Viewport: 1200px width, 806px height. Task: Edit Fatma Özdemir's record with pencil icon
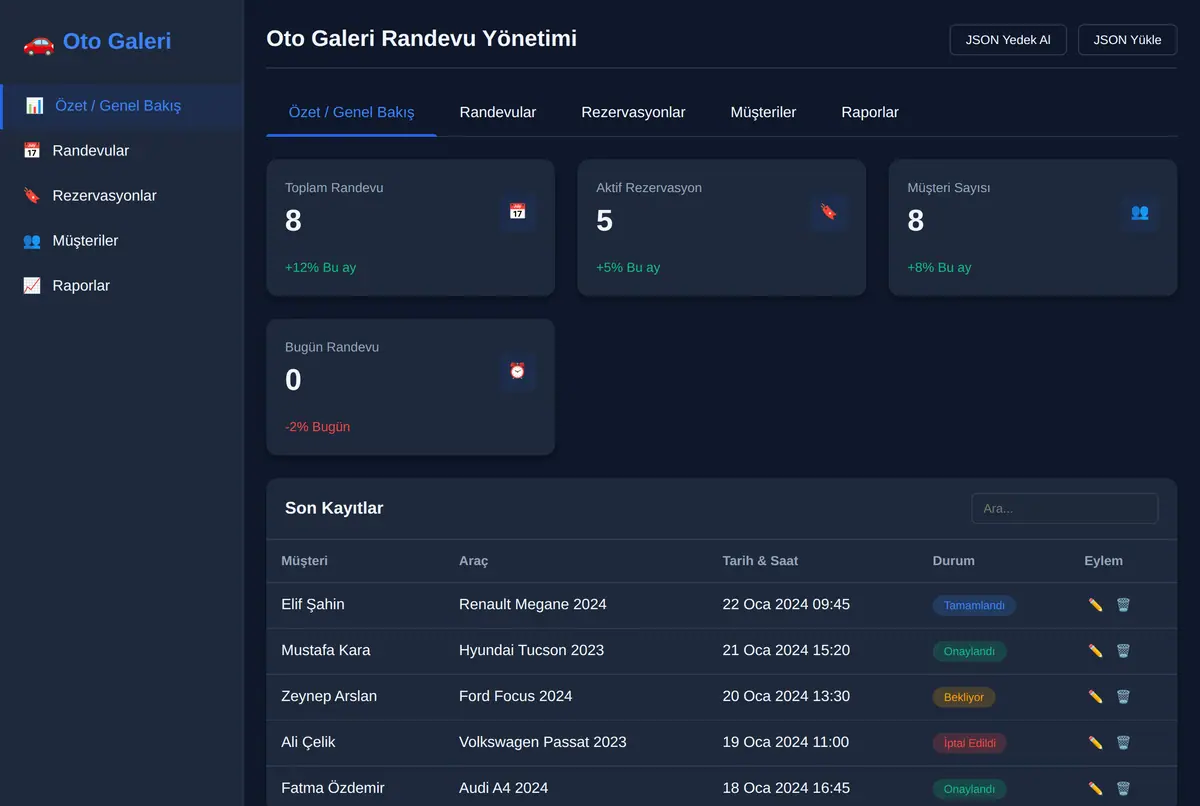pyautogui.click(x=1095, y=789)
